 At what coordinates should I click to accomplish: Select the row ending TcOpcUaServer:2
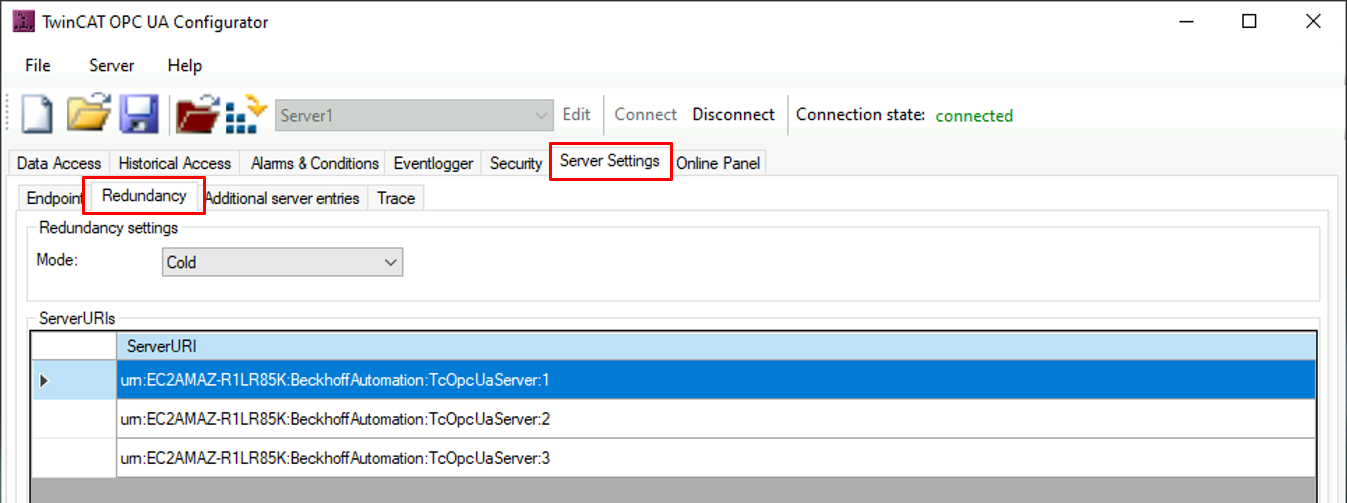(x=716, y=419)
